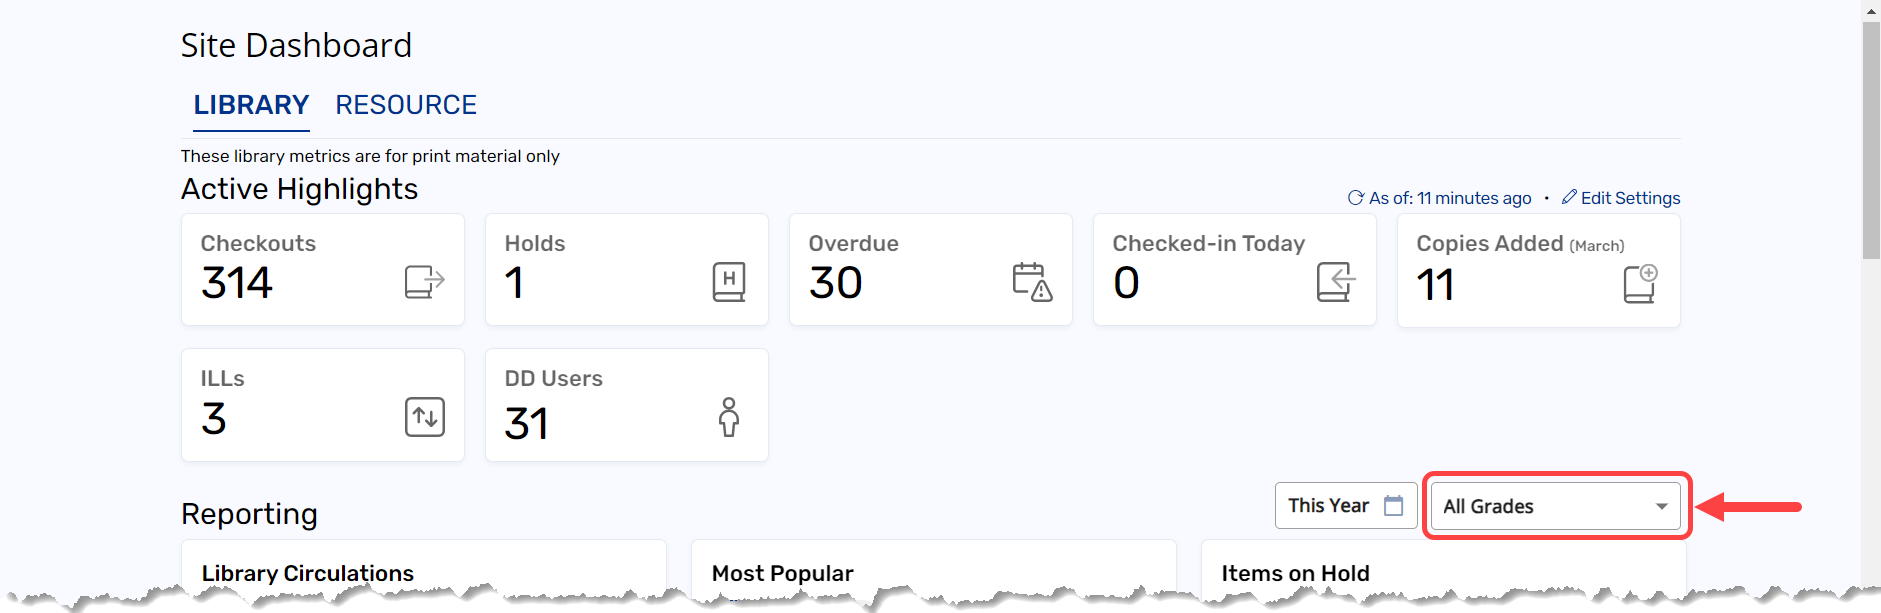
Task: Click the ILLs up-down arrows icon
Action: click(425, 417)
